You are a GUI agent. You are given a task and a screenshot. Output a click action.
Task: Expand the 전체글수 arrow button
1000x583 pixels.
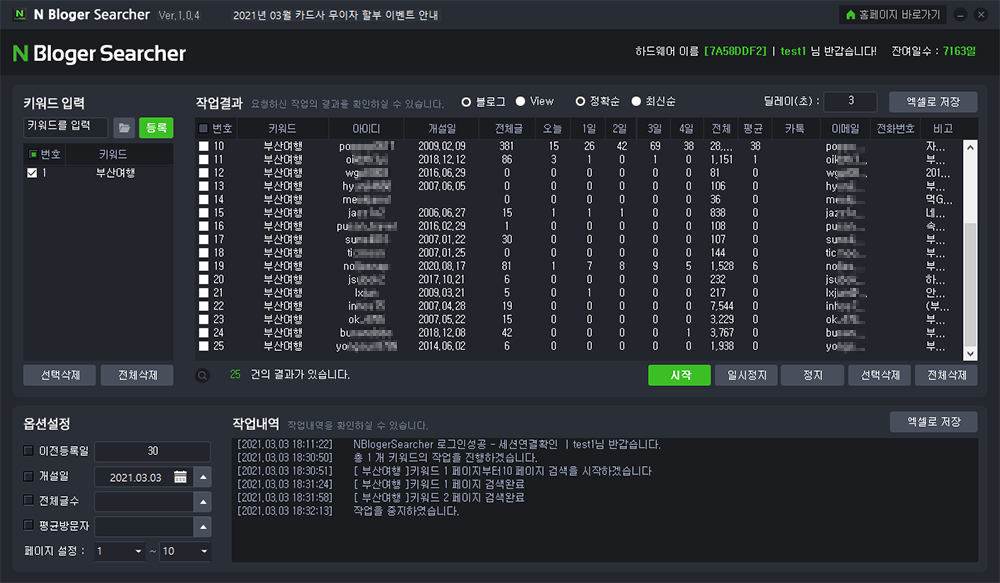tap(203, 502)
